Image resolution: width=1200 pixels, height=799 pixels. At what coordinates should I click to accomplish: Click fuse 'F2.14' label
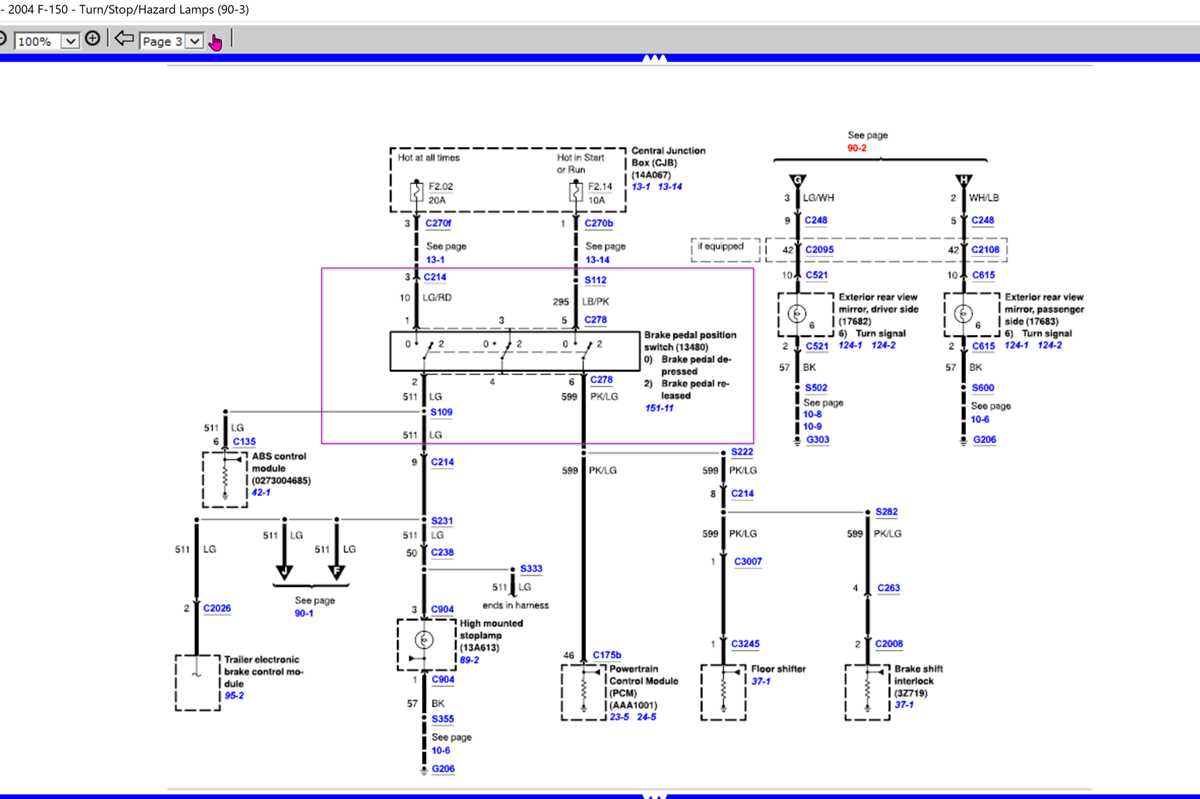pyautogui.click(x=601, y=186)
